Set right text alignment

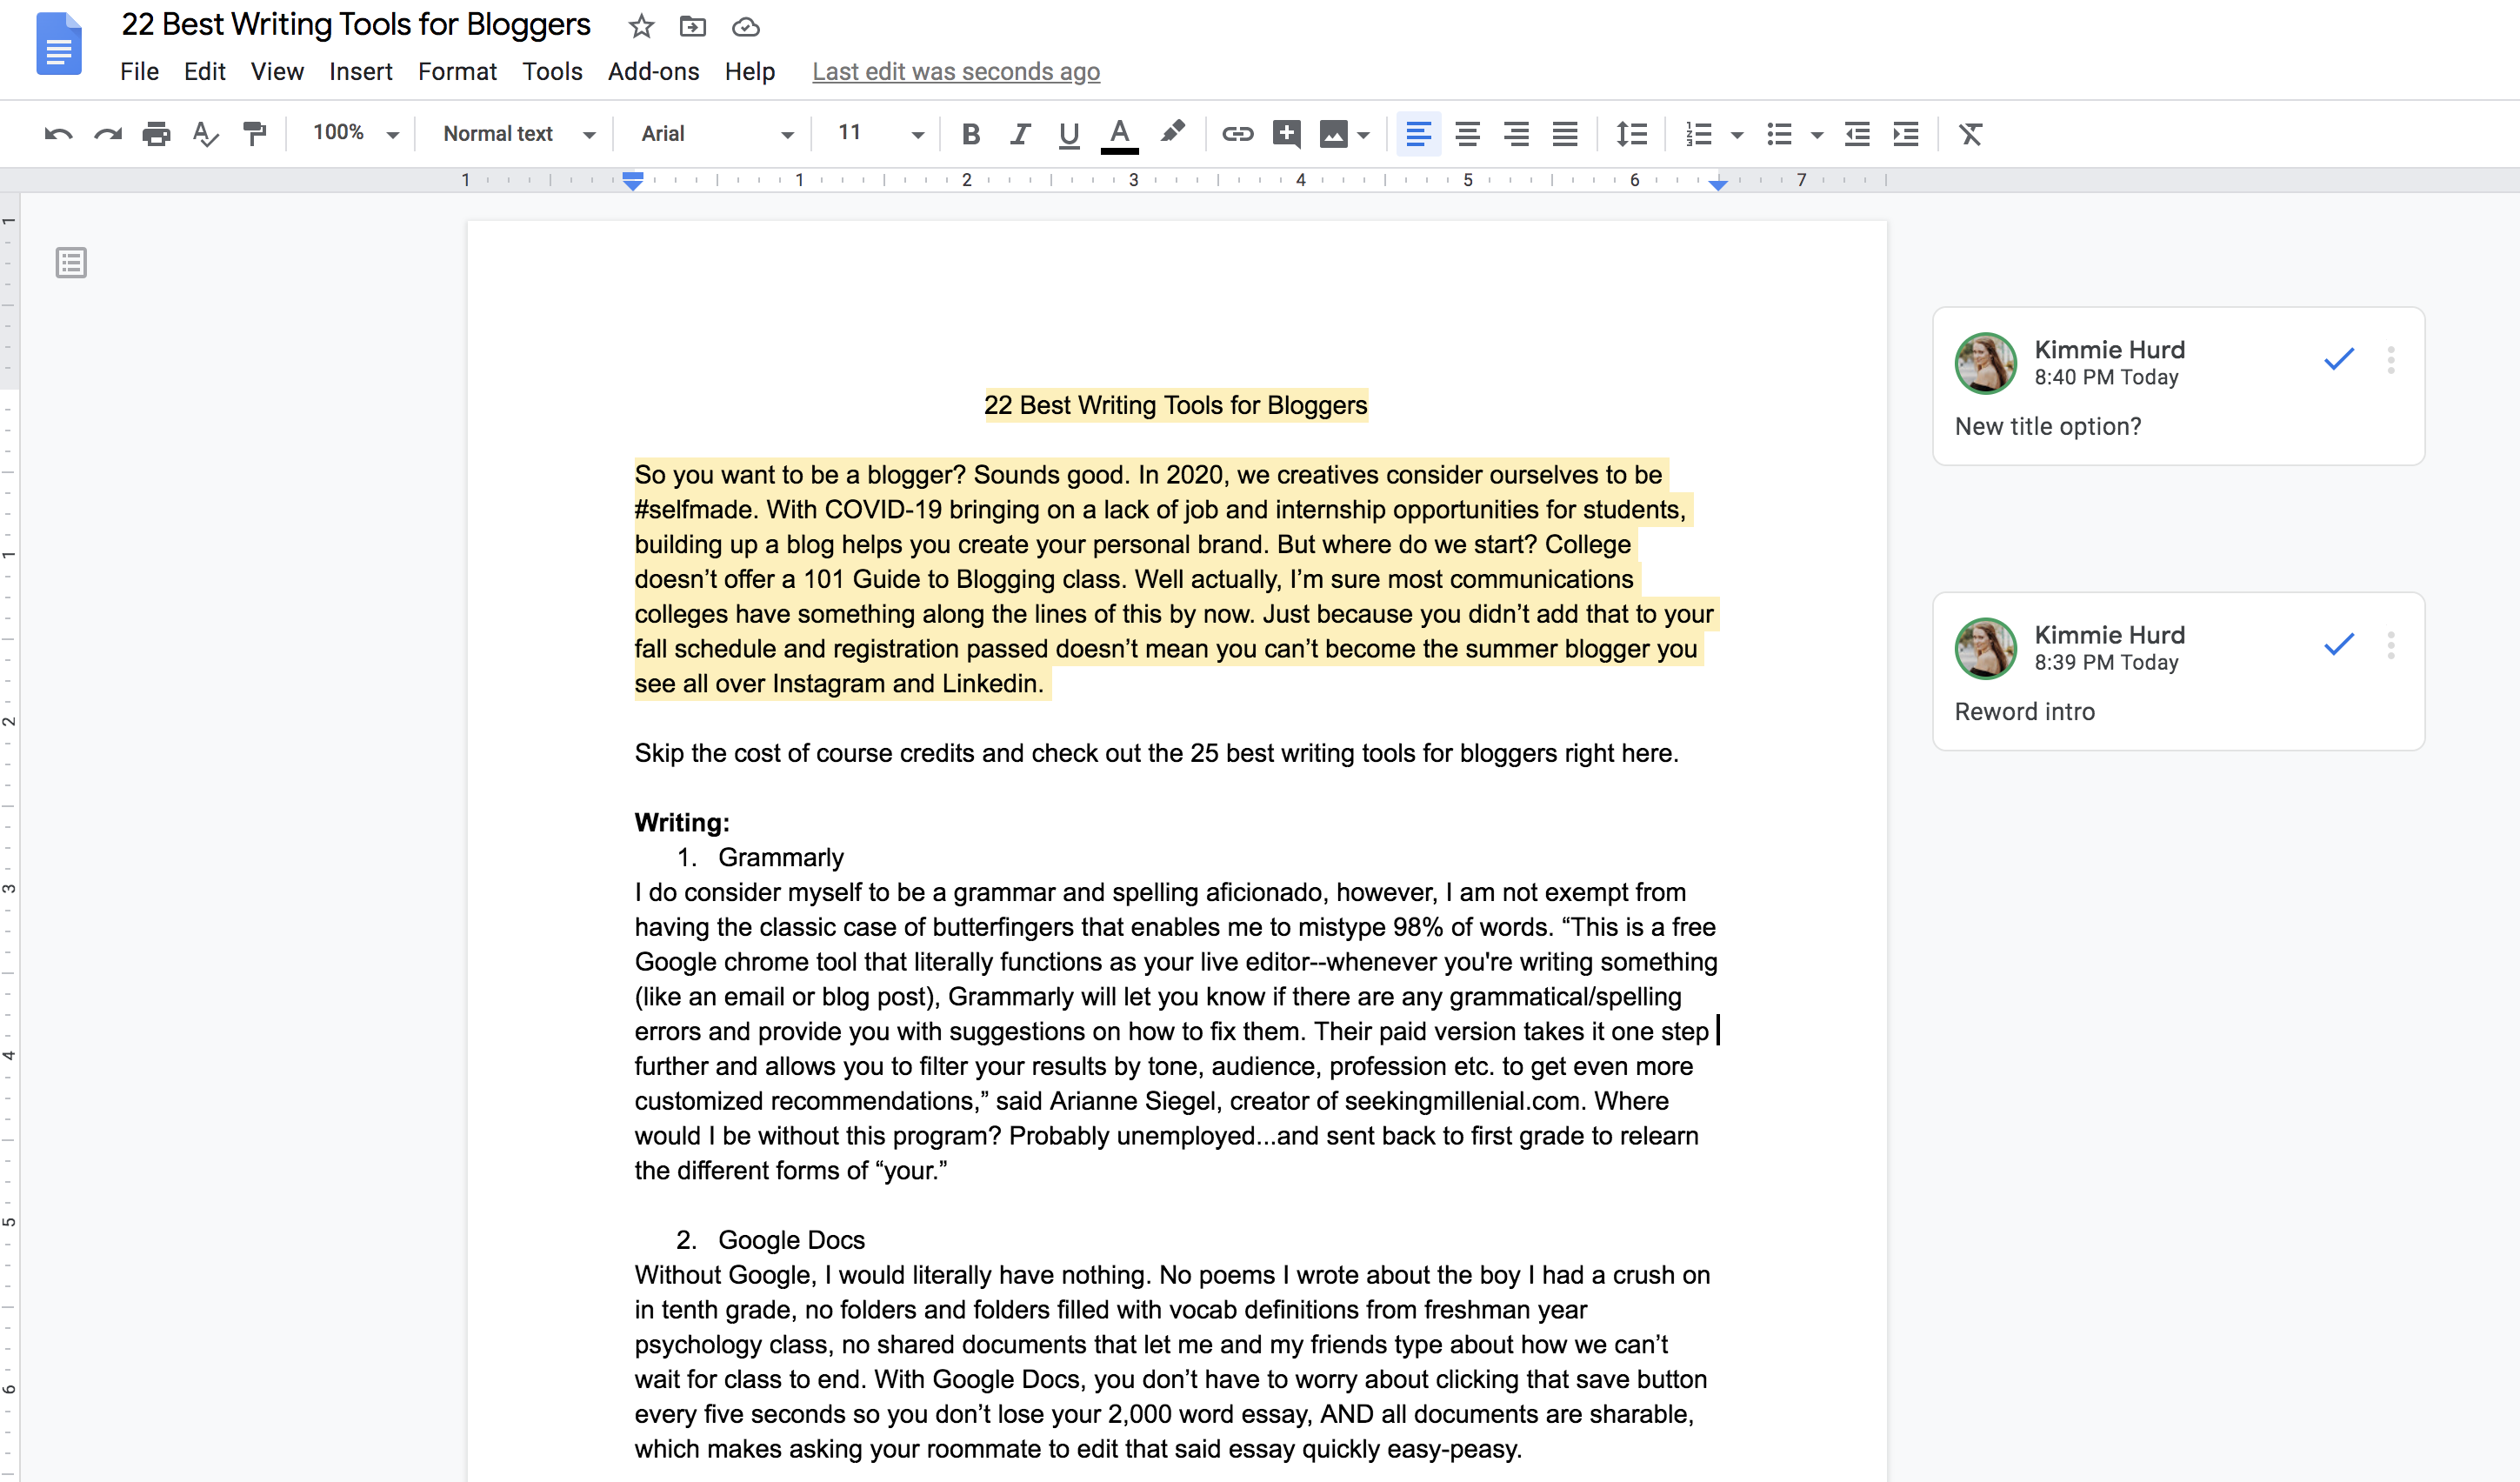coord(1516,133)
